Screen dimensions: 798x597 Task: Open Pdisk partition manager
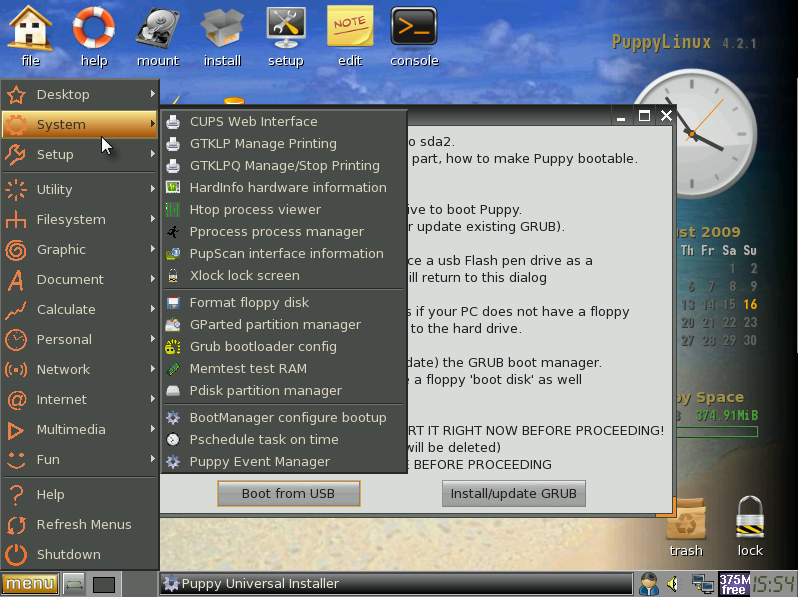coord(284,390)
